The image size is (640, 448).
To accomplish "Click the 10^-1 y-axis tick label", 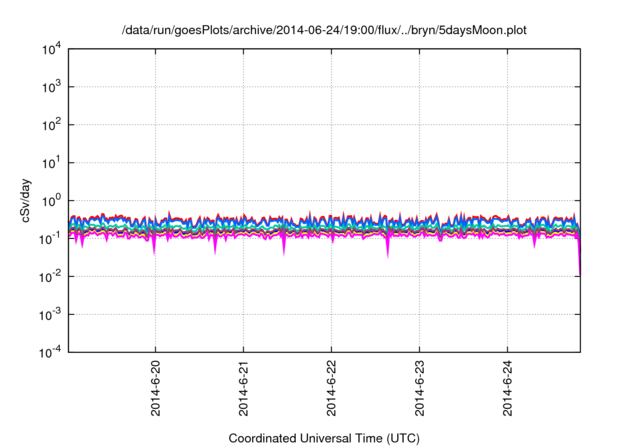I will [x=51, y=239].
